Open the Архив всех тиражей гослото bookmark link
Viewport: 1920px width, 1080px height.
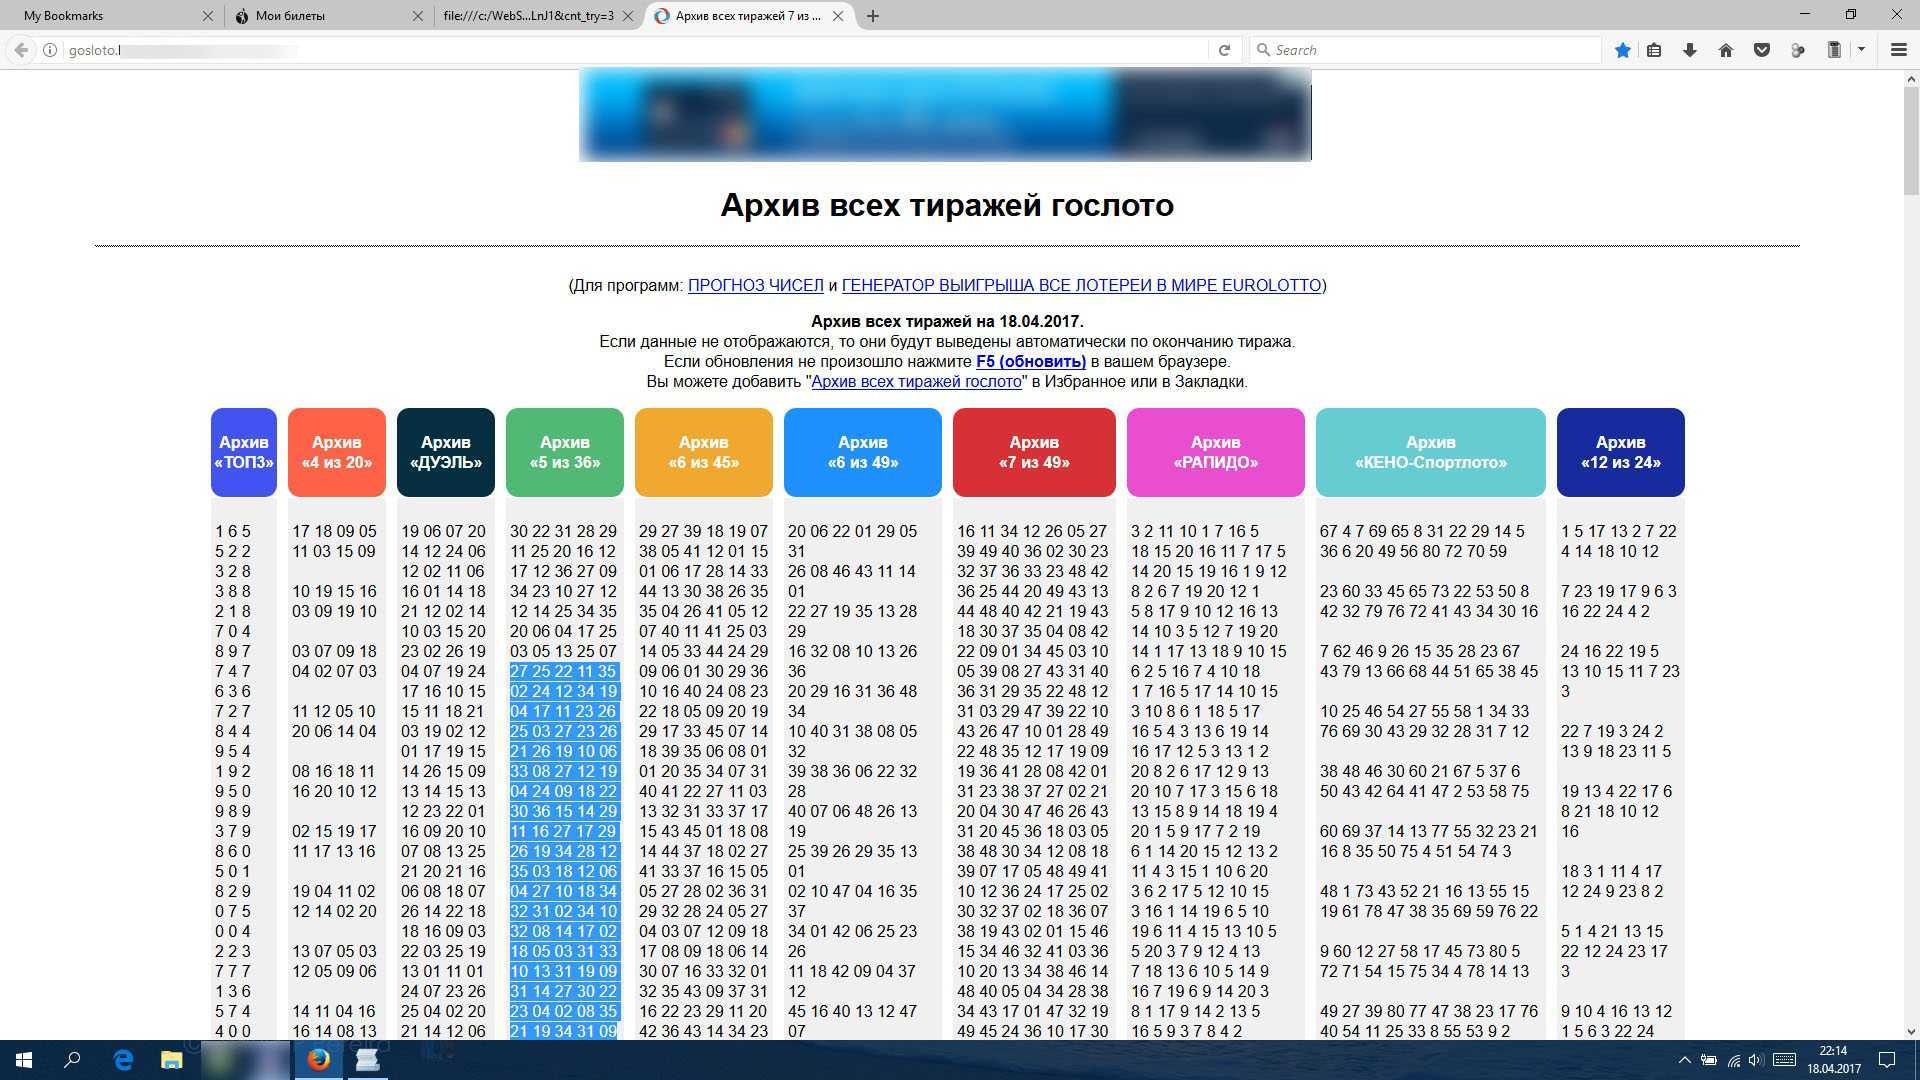coord(916,382)
